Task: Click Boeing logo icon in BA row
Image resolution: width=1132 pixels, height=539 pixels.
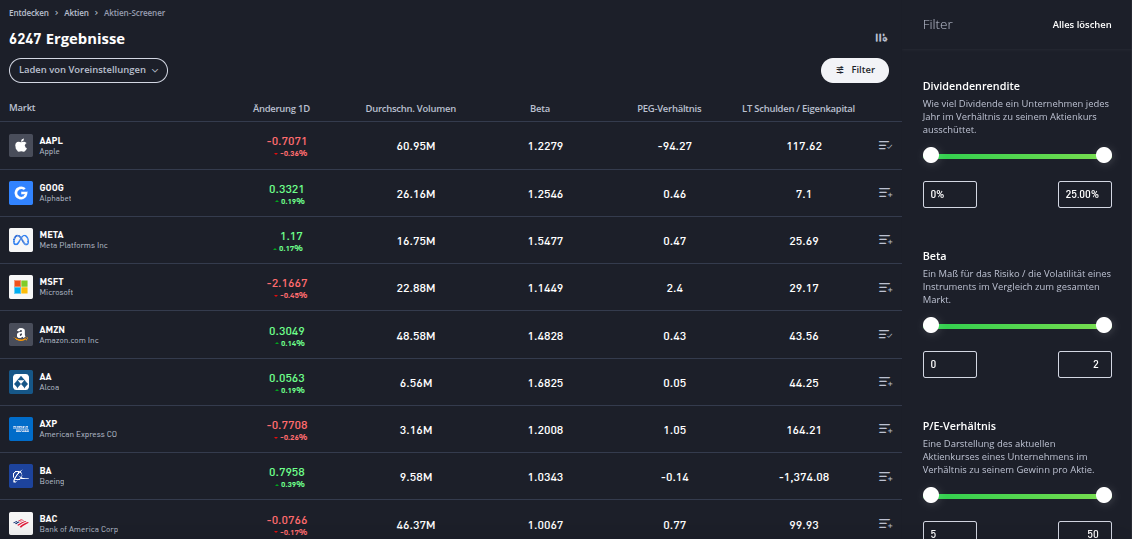Action: pyautogui.click(x=21, y=476)
